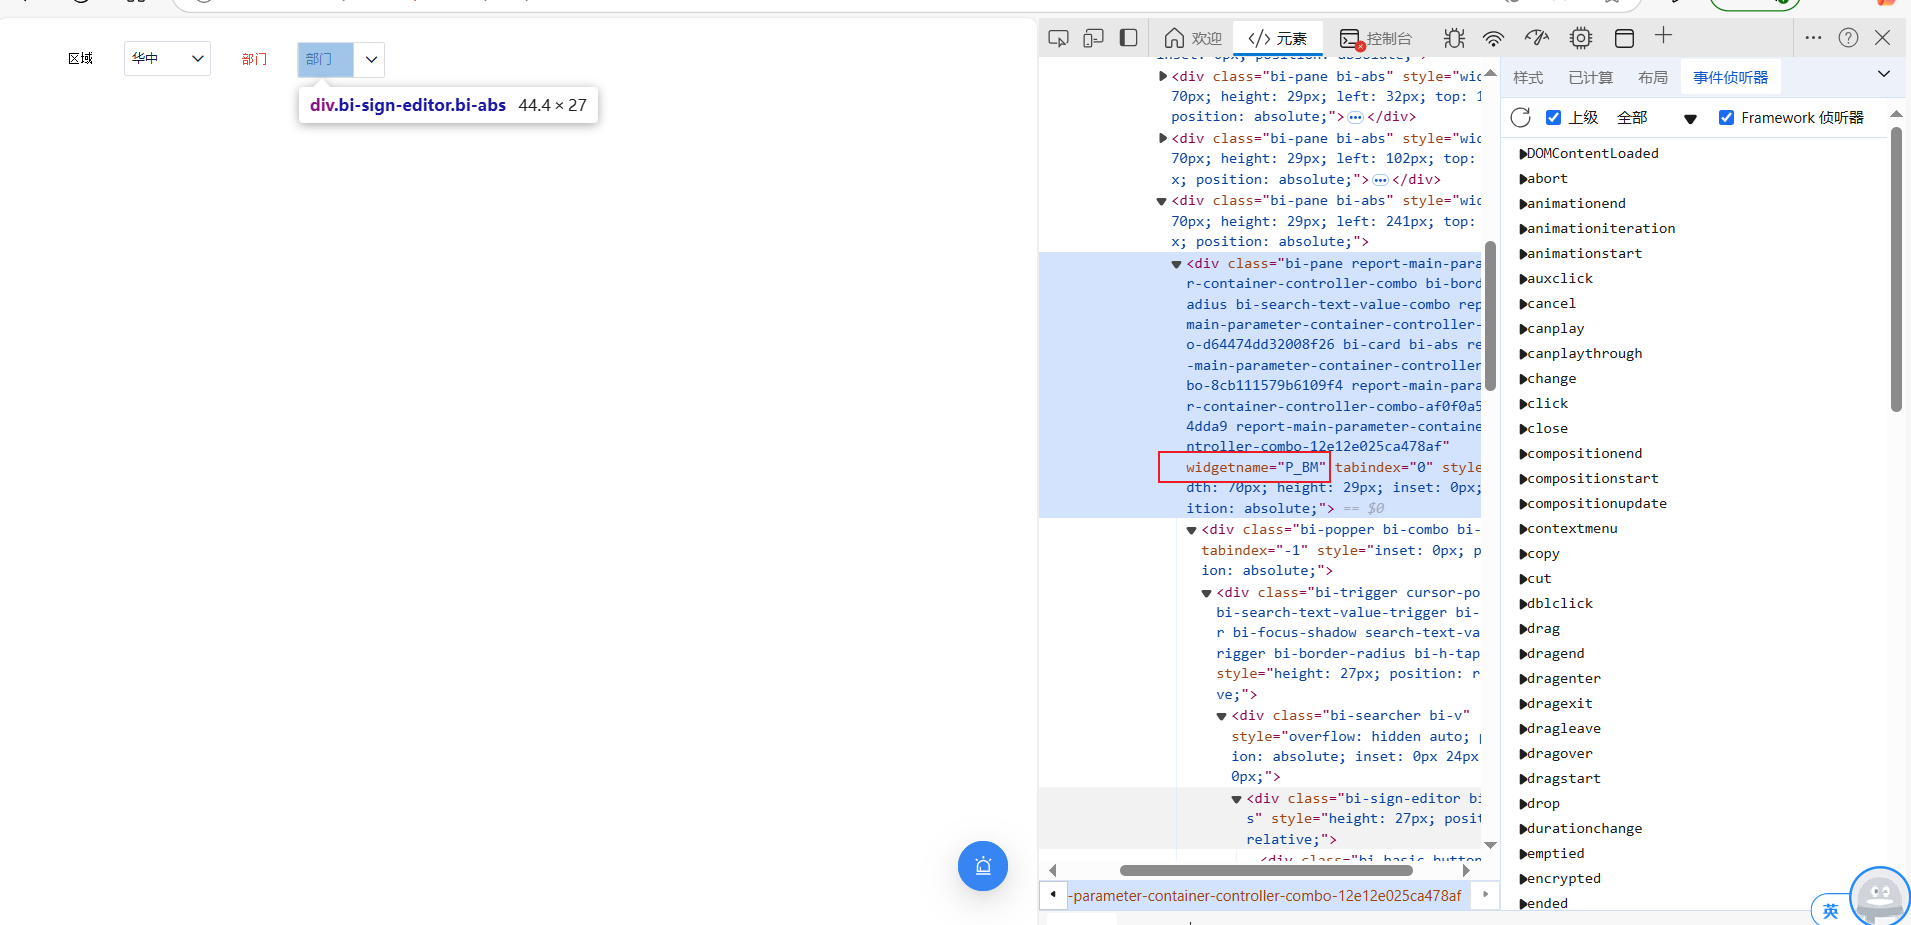Switch to the 样式 styles tab
This screenshot has height=925, width=1911.
[x=1527, y=78]
